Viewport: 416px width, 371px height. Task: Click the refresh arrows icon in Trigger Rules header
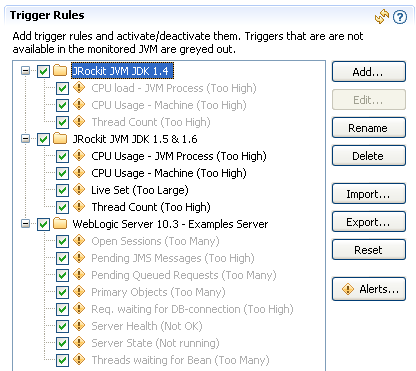point(382,17)
